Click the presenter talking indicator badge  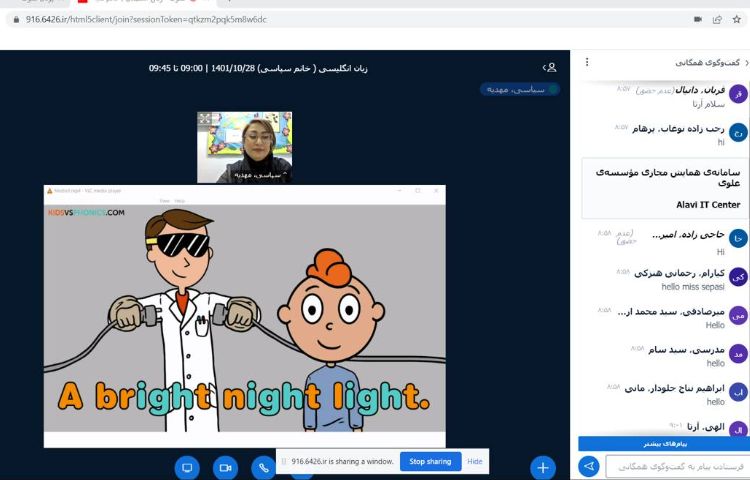[519, 89]
